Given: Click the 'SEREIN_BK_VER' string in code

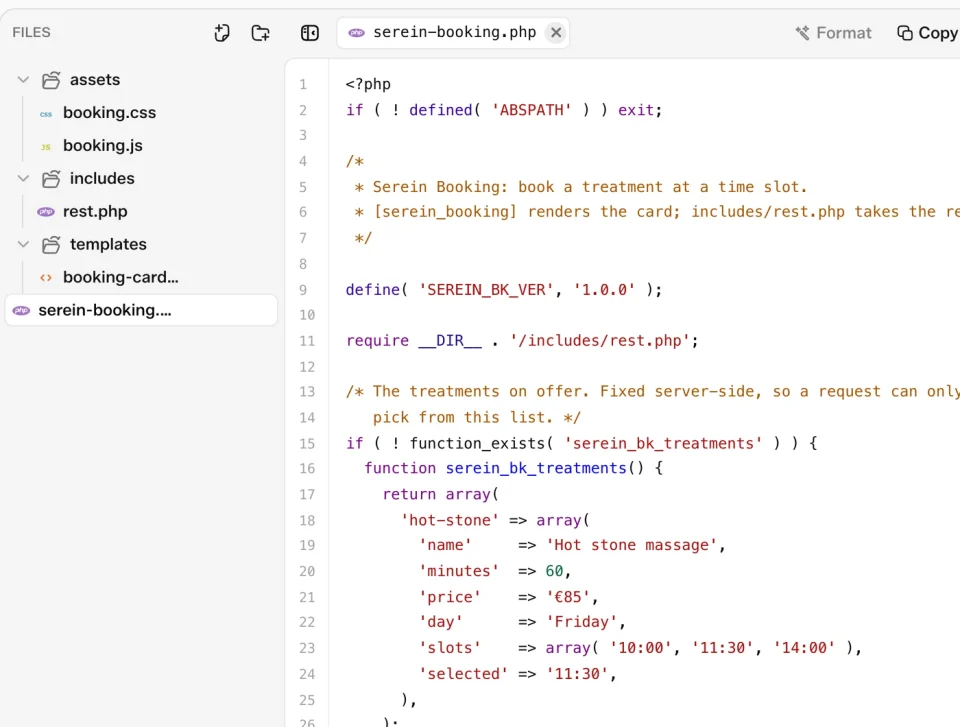Looking at the screenshot, I should 487,290.
